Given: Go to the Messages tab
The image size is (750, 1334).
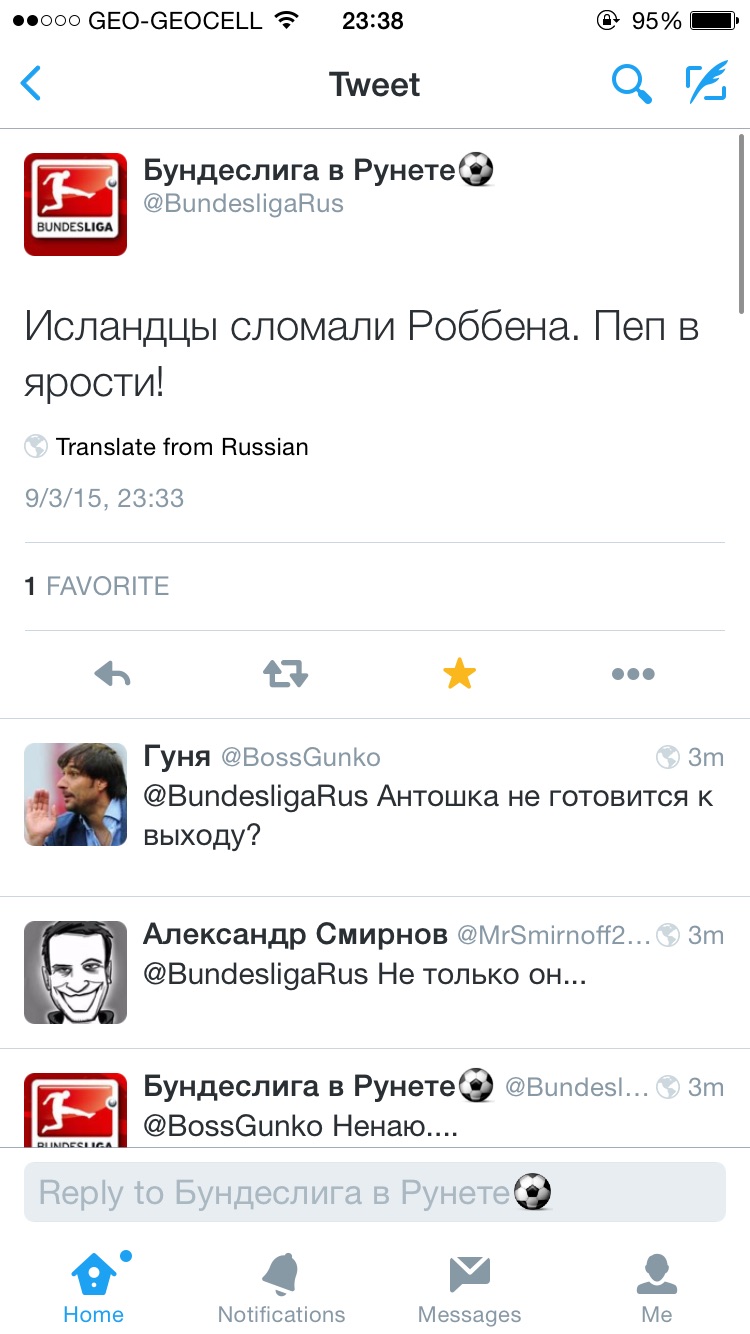Looking at the screenshot, I should pyautogui.click(x=469, y=1287).
